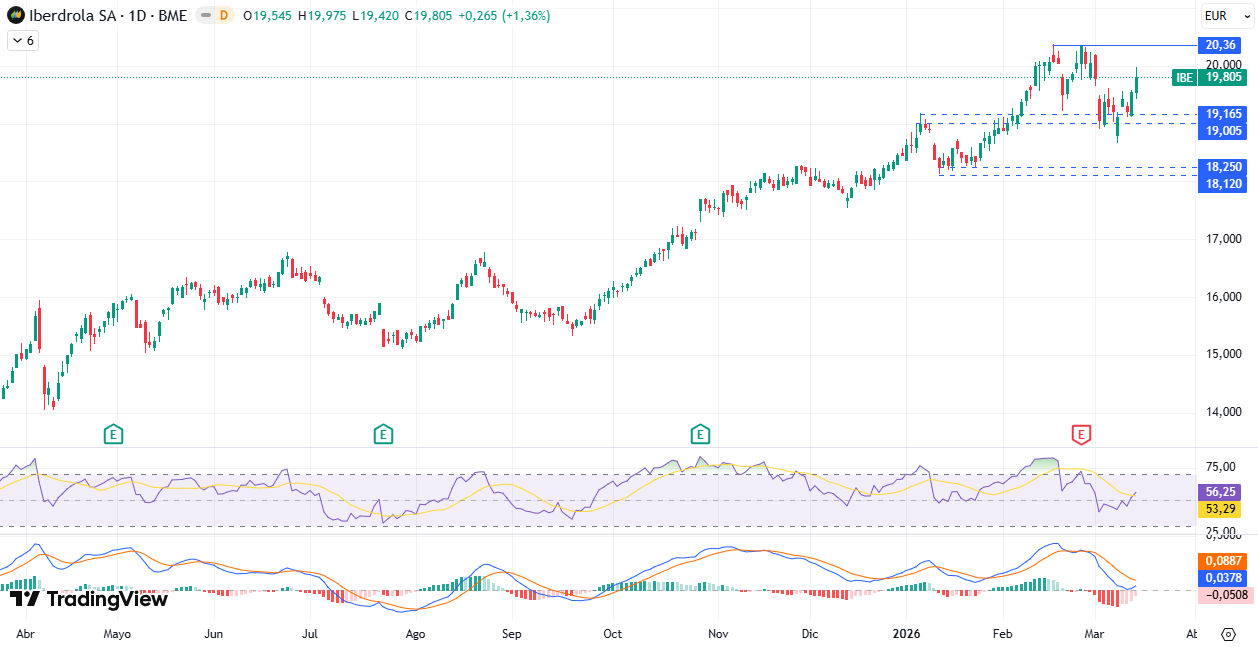Image resolution: width=1258 pixels, height=647 pixels.
Task: Click the Iberdrola SA company logo
Action: (15, 15)
